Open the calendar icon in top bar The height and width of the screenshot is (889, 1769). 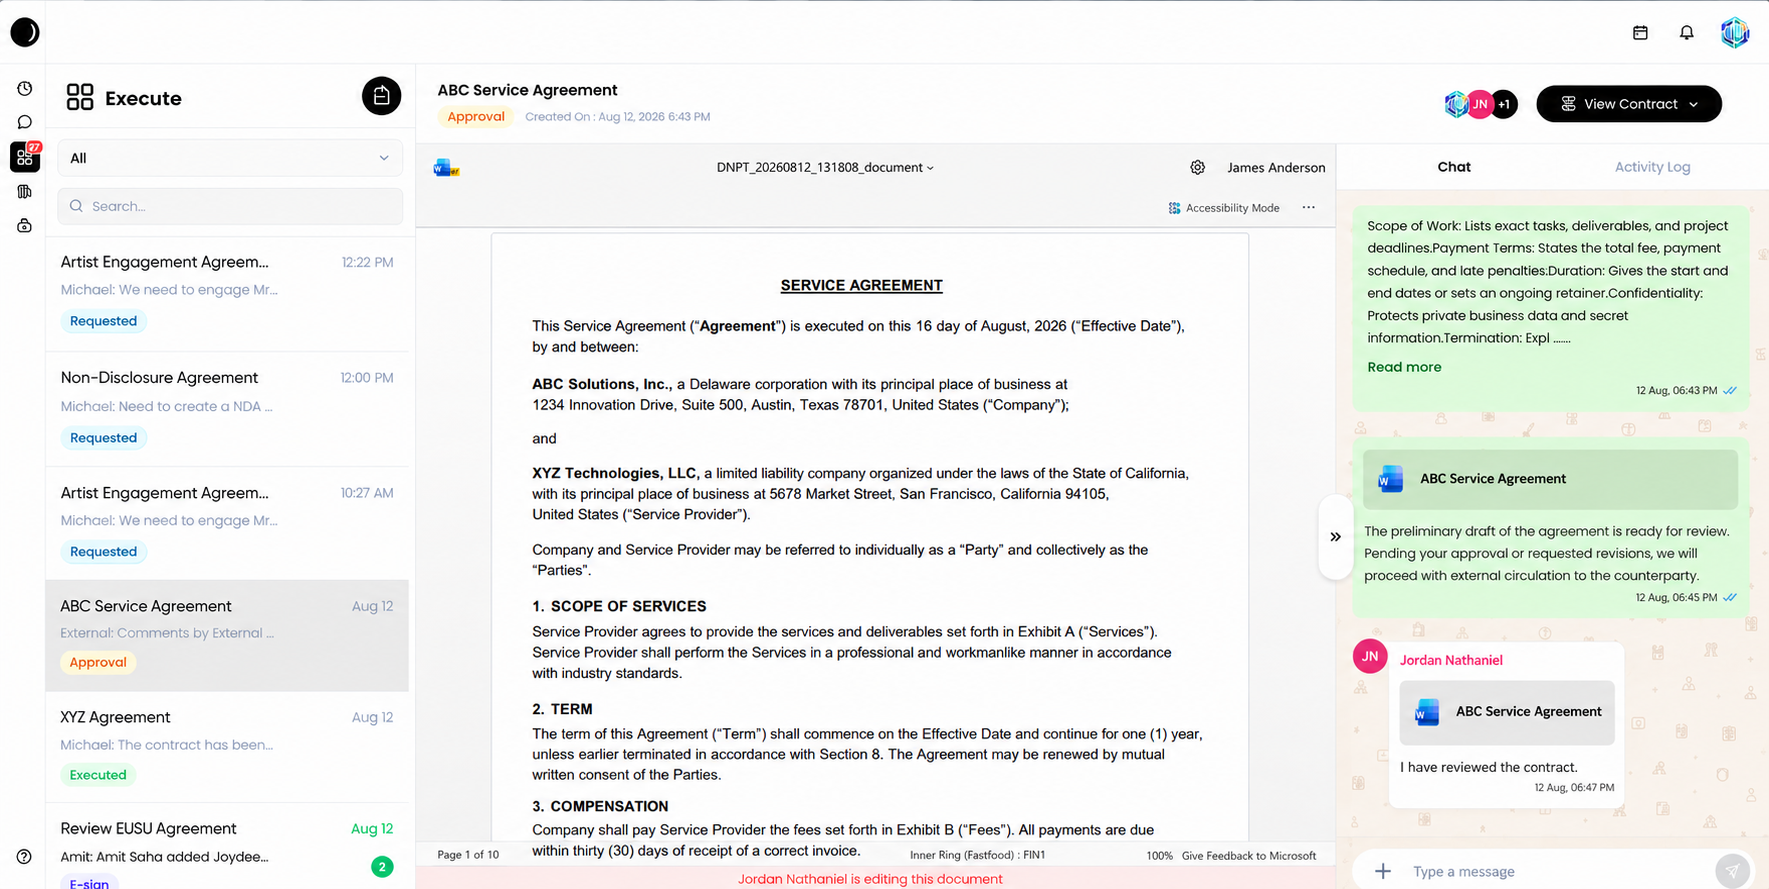[x=1640, y=33]
